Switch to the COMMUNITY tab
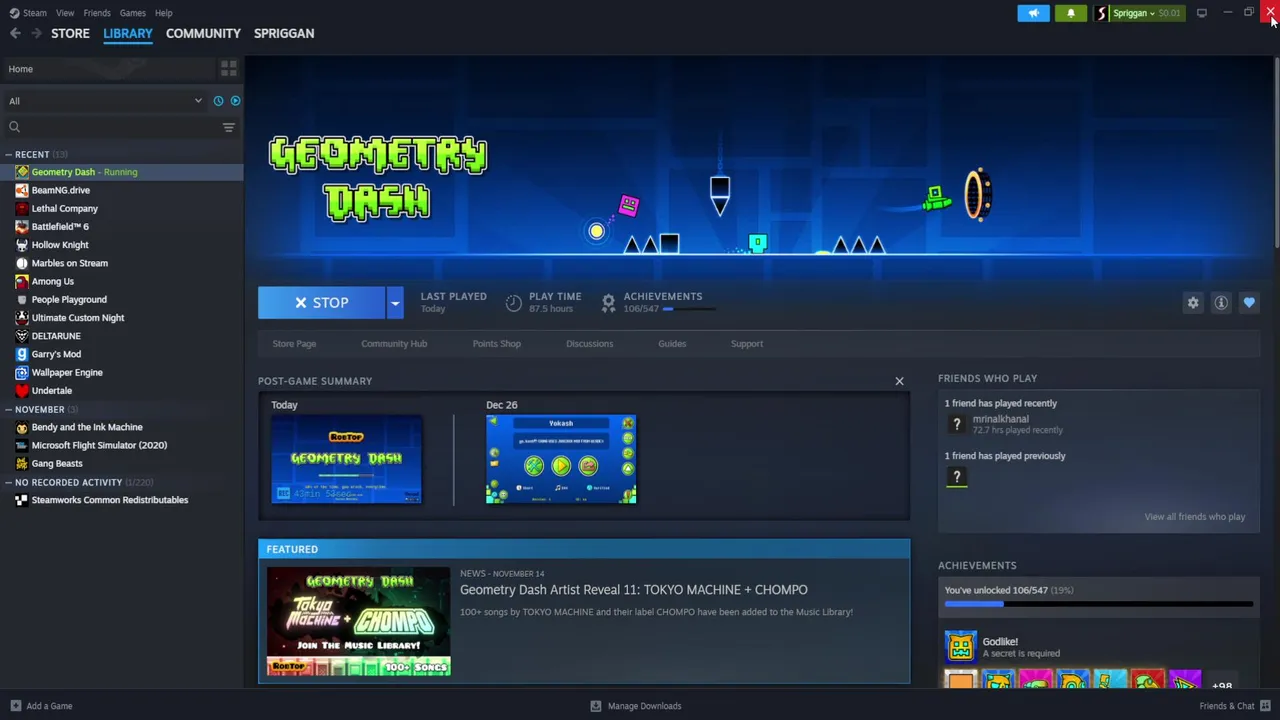Image resolution: width=1280 pixels, height=720 pixels. pyautogui.click(x=203, y=33)
